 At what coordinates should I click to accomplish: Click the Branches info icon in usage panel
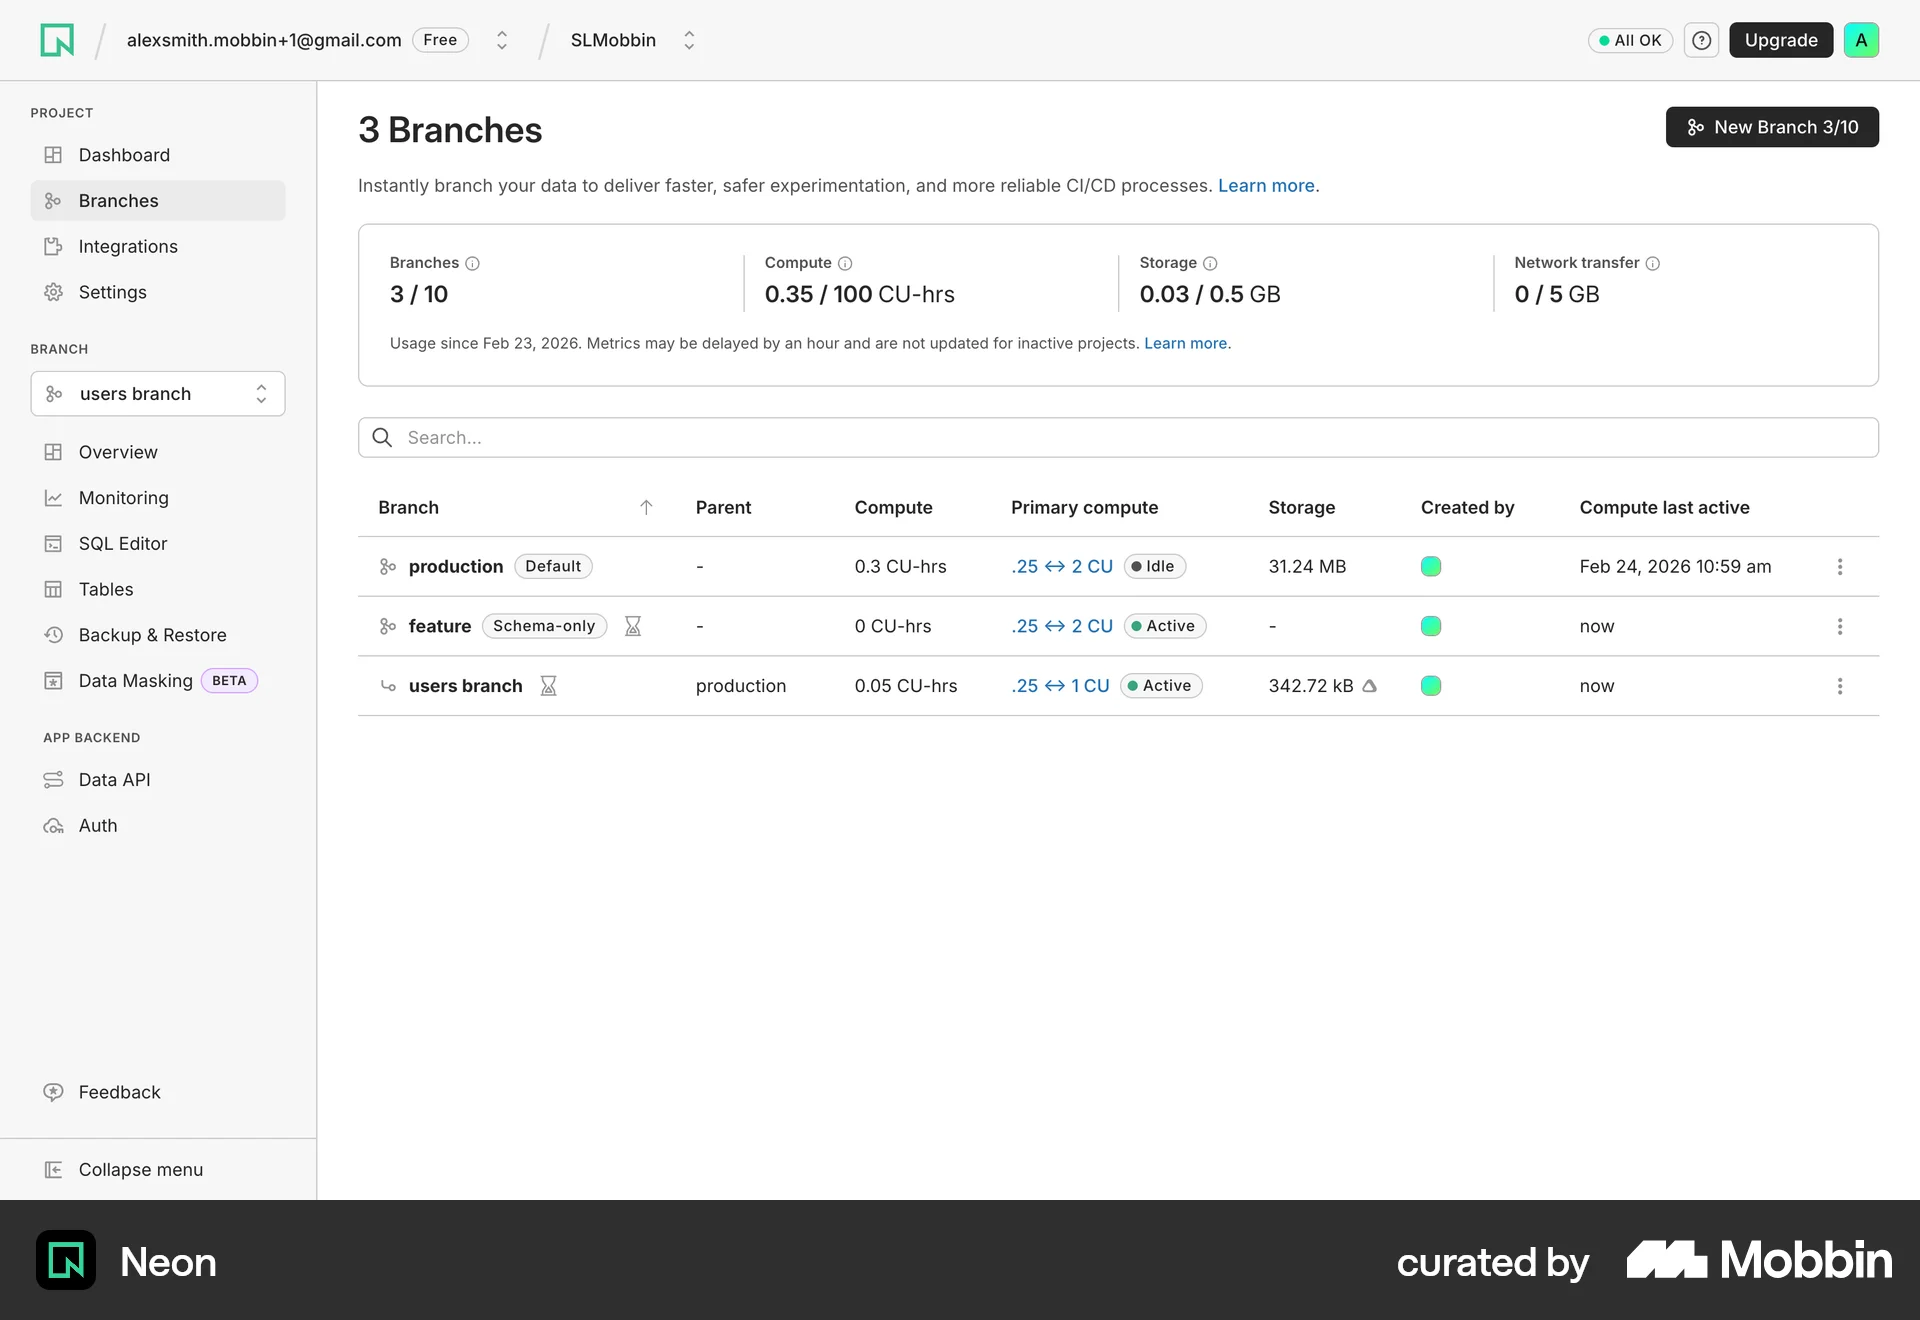pyautogui.click(x=473, y=263)
